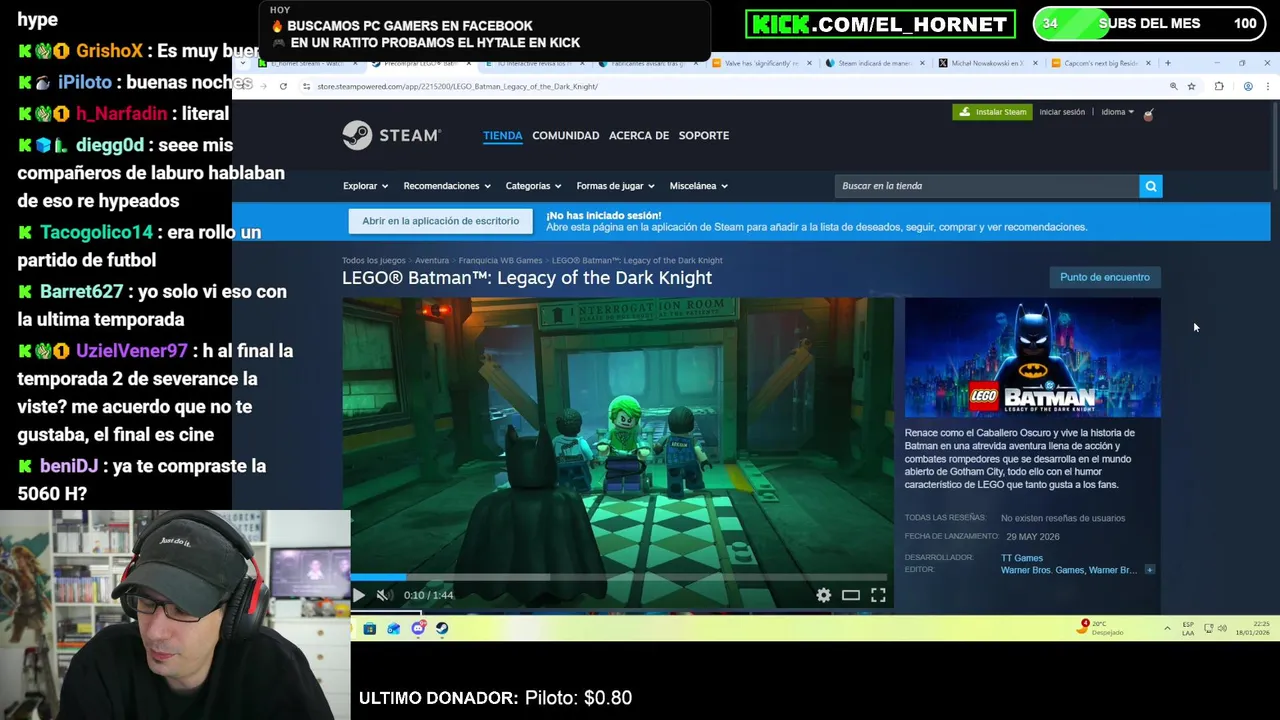Expand the Recomendaciones dropdown menu

(x=447, y=186)
